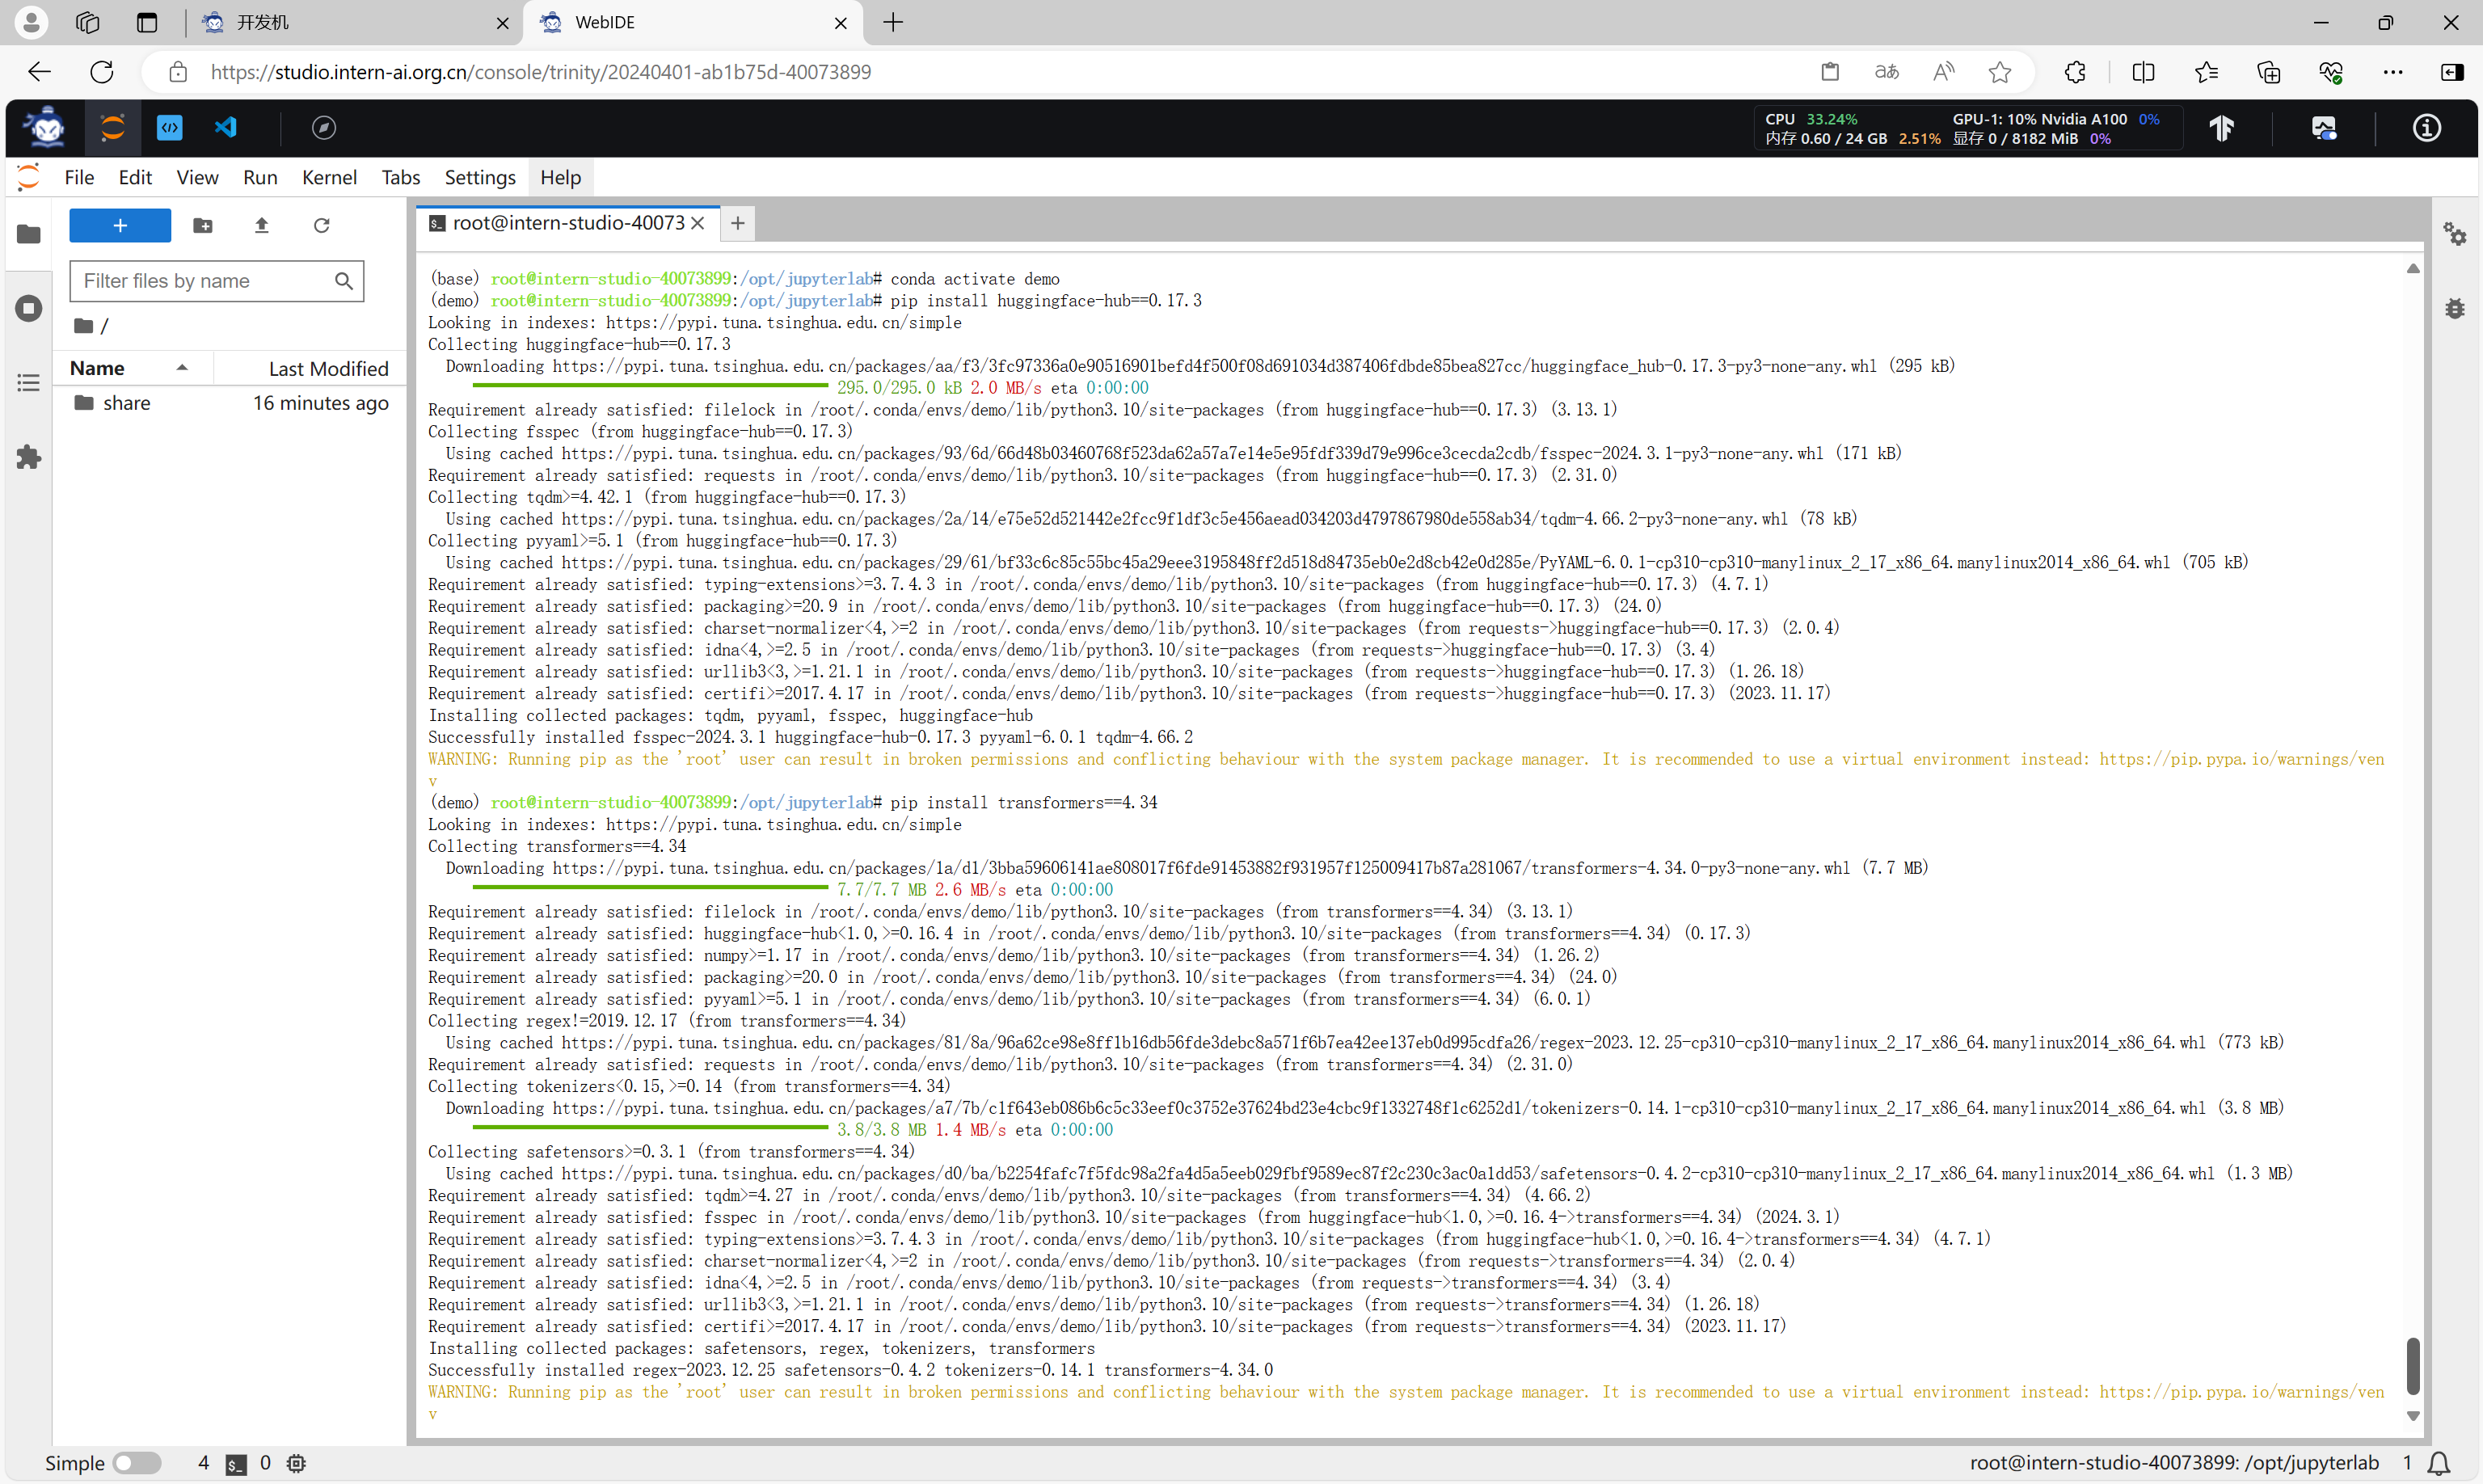Click the browser refresh button
Image resolution: width=2483 pixels, height=1484 pixels.
(x=102, y=72)
